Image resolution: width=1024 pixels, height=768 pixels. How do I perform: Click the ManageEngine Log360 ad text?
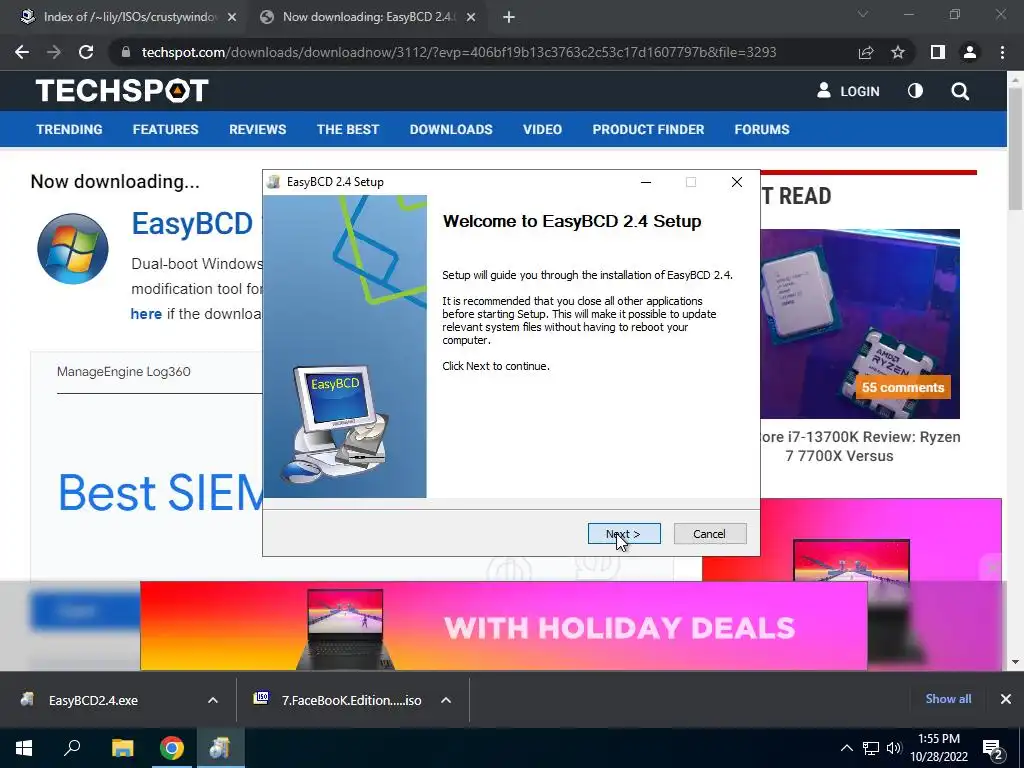(123, 372)
